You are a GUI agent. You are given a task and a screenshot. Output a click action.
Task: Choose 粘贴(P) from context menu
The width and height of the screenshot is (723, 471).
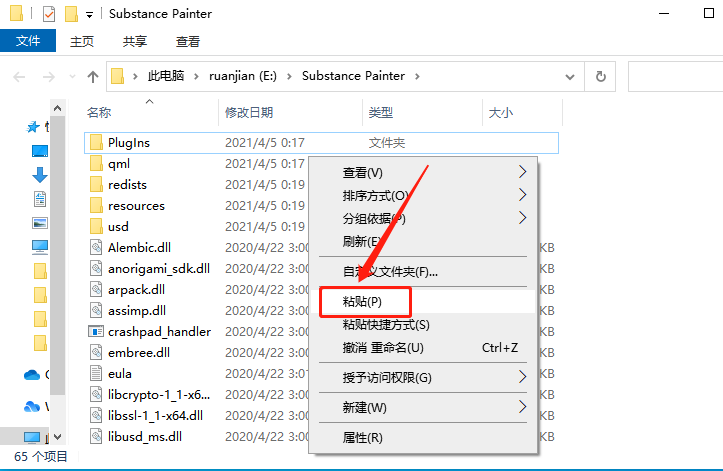click(x=423, y=302)
